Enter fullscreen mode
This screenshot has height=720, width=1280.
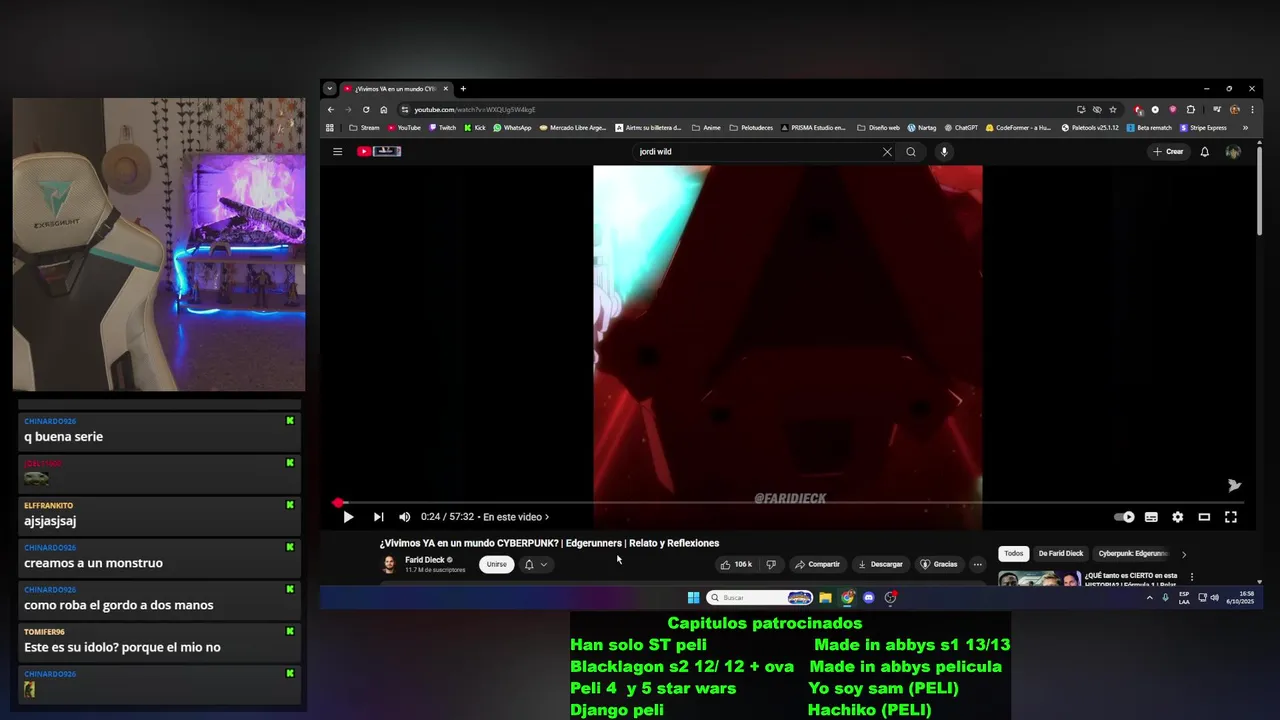(1231, 517)
